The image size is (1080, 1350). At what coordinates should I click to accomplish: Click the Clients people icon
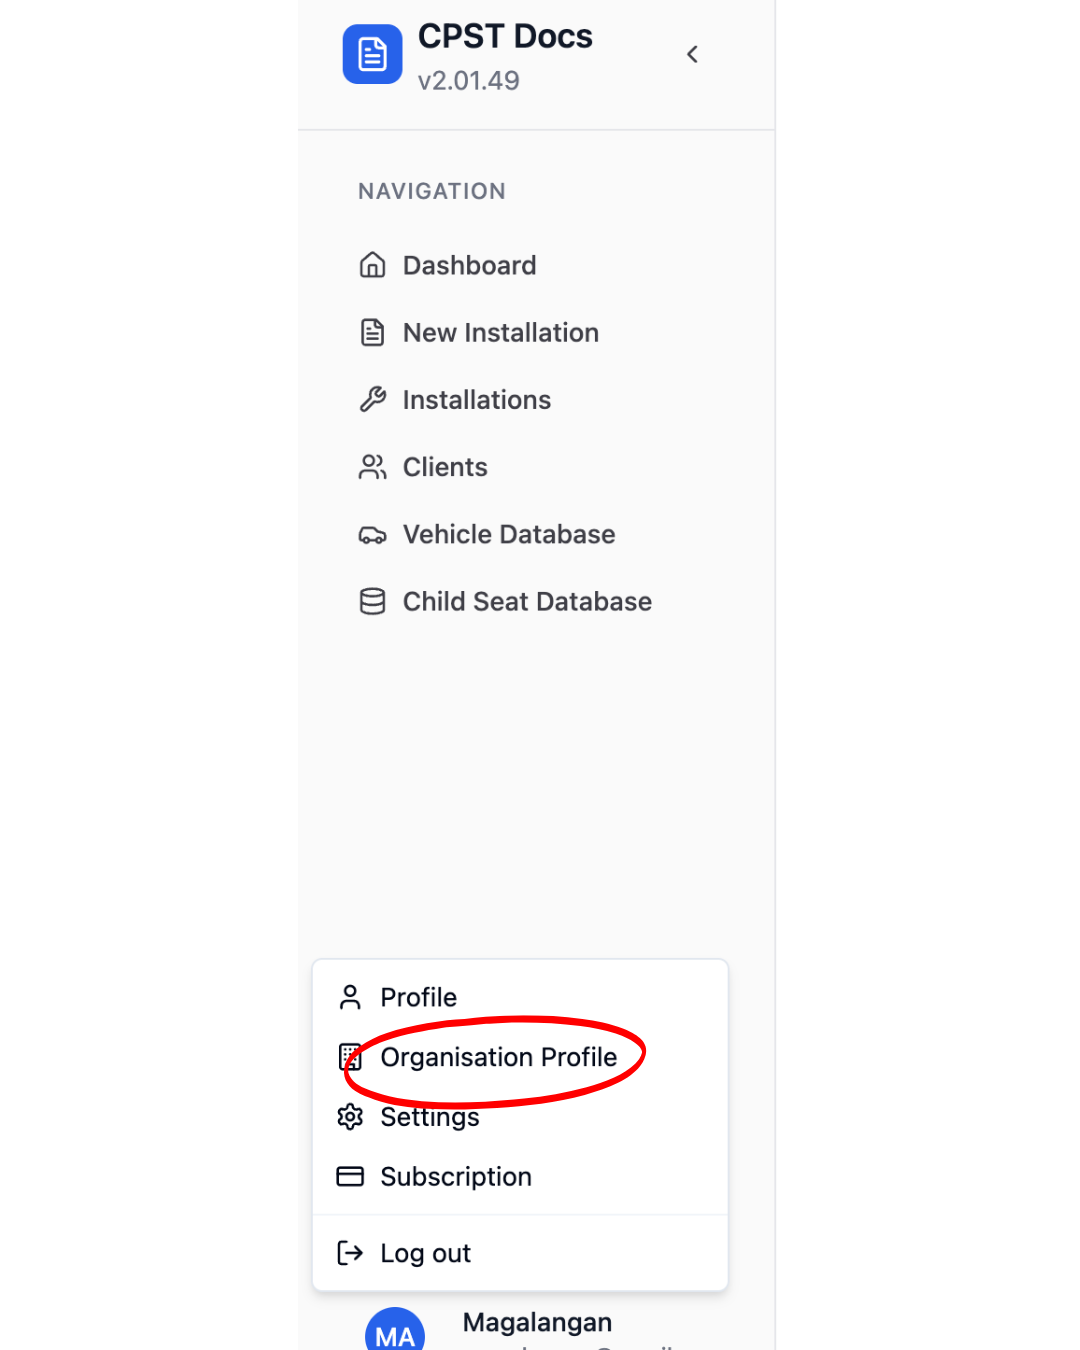[372, 467]
